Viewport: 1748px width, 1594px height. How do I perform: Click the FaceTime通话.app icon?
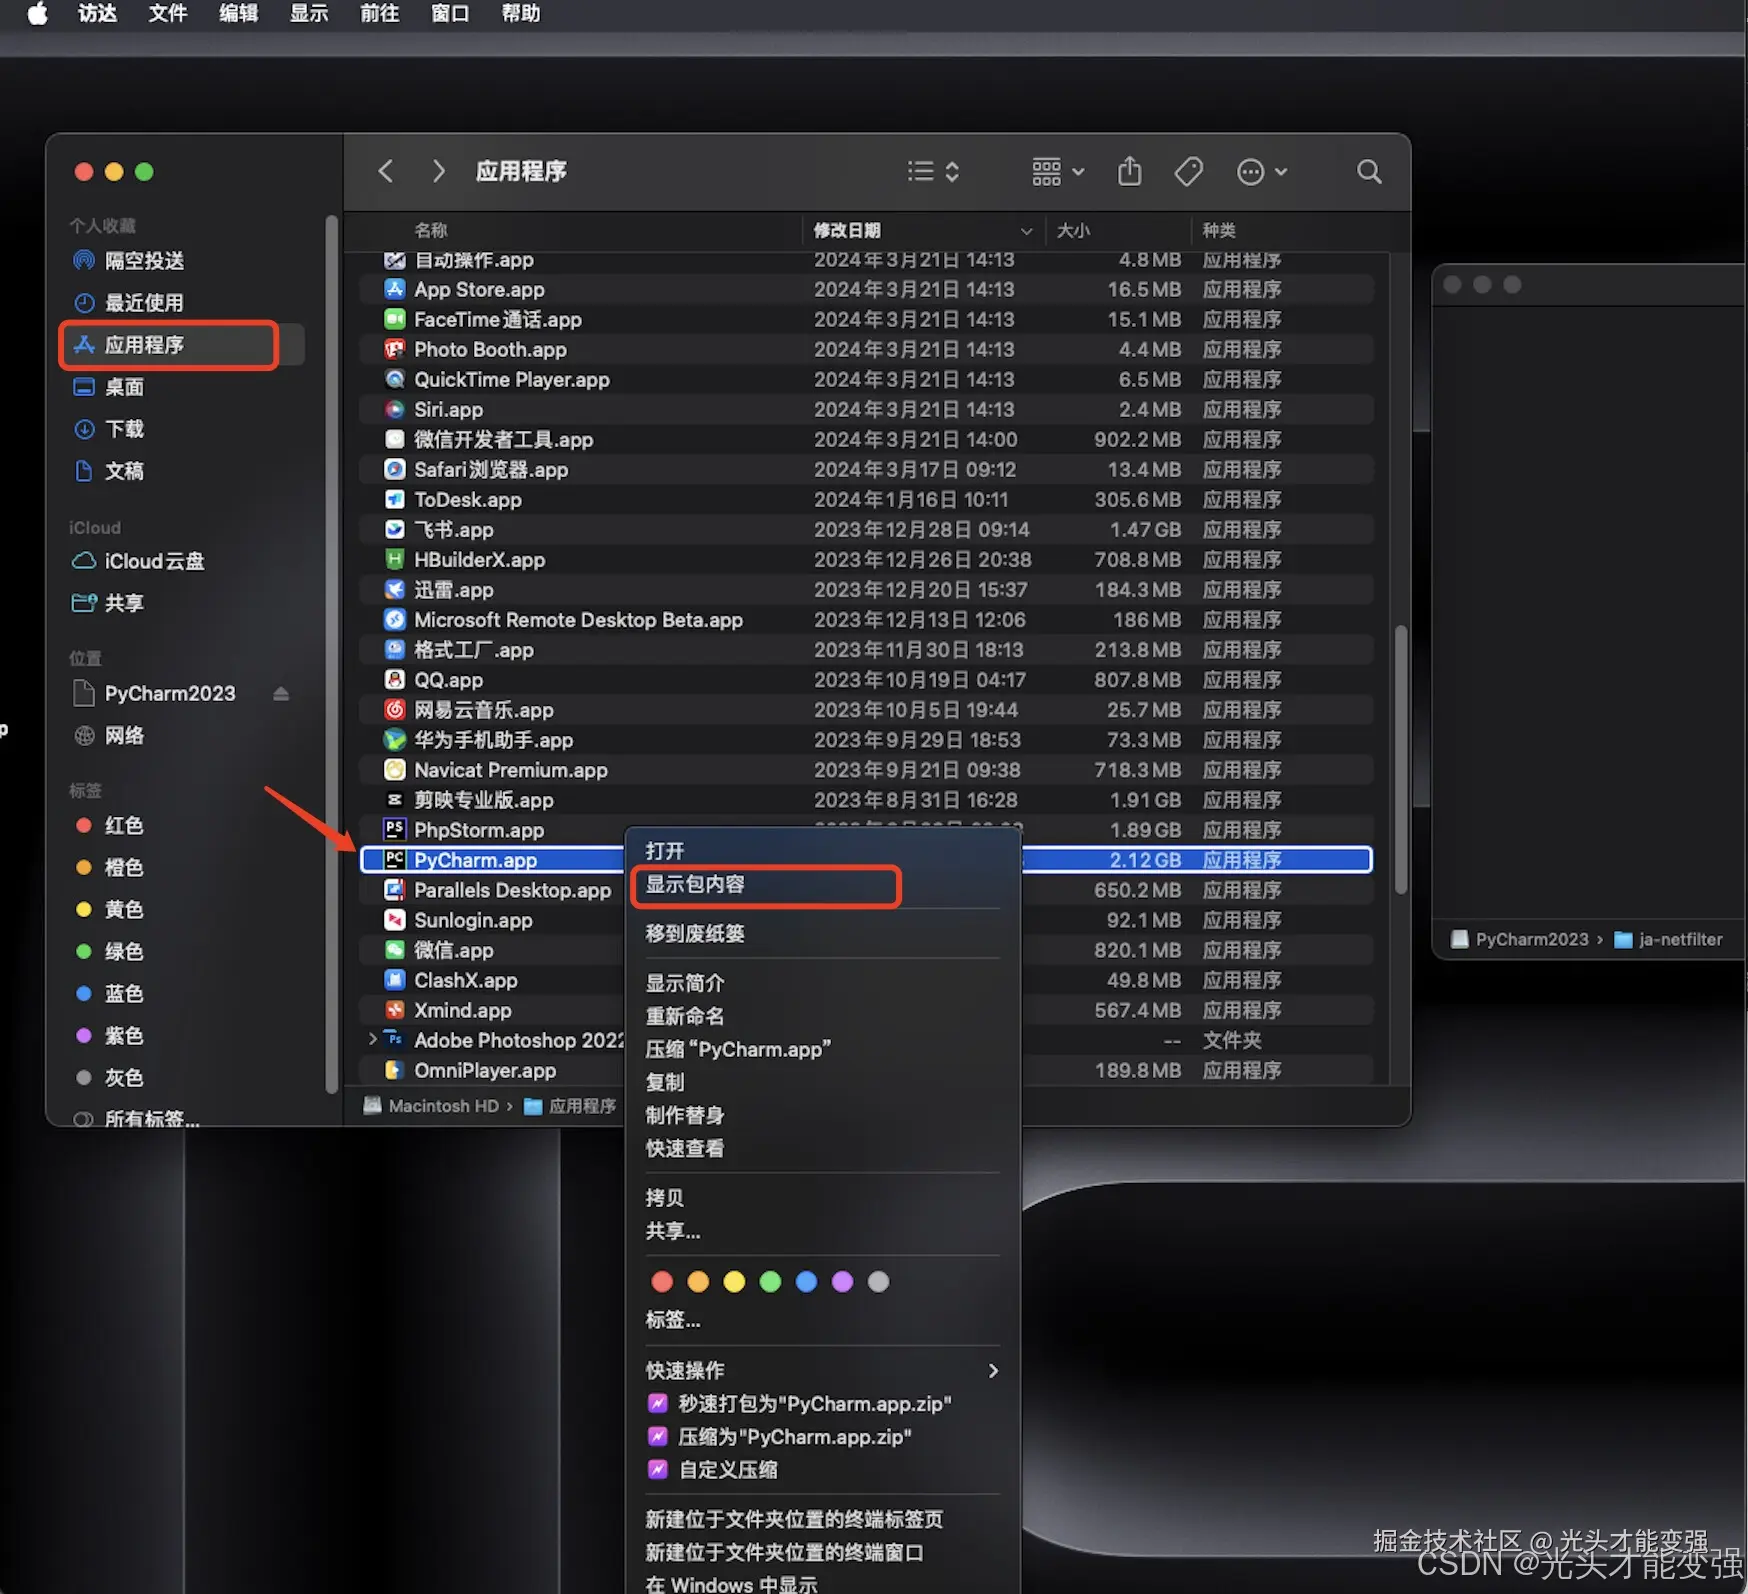click(x=395, y=319)
